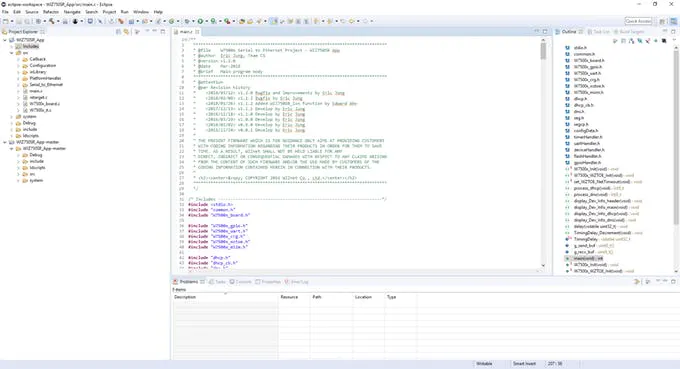The image size is (680, 369).
Task: Click Collapse All in Project Explorer
Action: pos(118,32)
